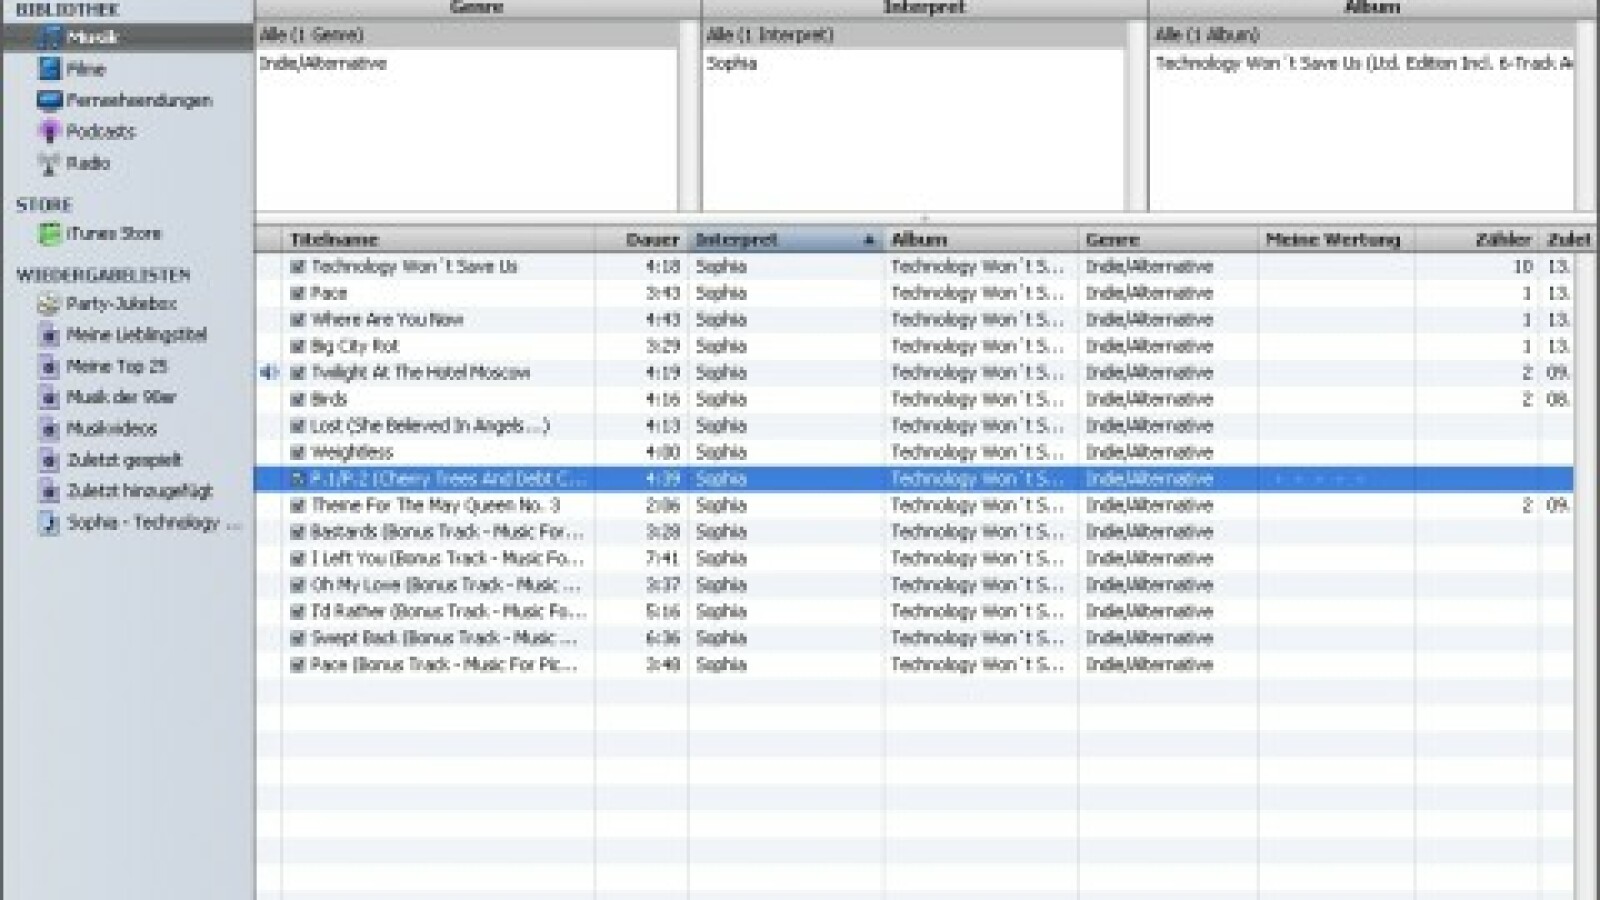Uncheck the Technology Won't Save Us track
This screenshot has width=1600, height=900.
[297, 267]
